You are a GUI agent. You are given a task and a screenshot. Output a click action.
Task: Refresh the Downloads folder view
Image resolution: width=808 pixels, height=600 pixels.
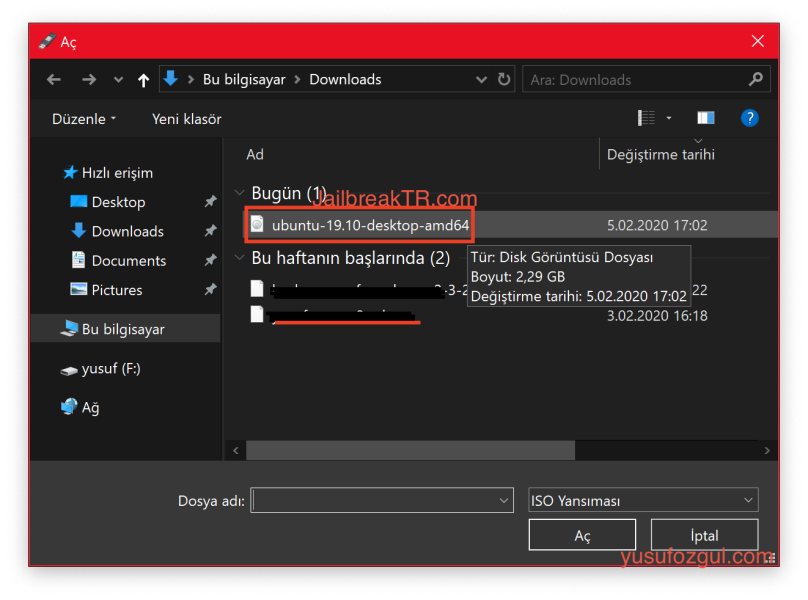pos(504,80)
